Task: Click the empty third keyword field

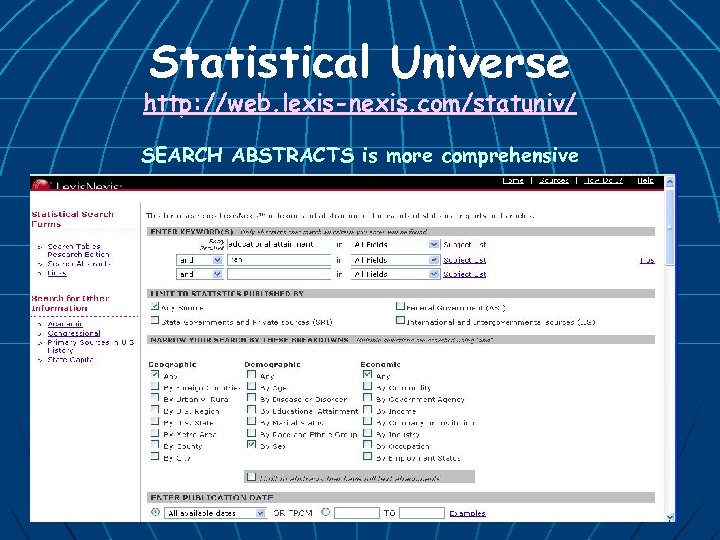Action: coord(279,274)
